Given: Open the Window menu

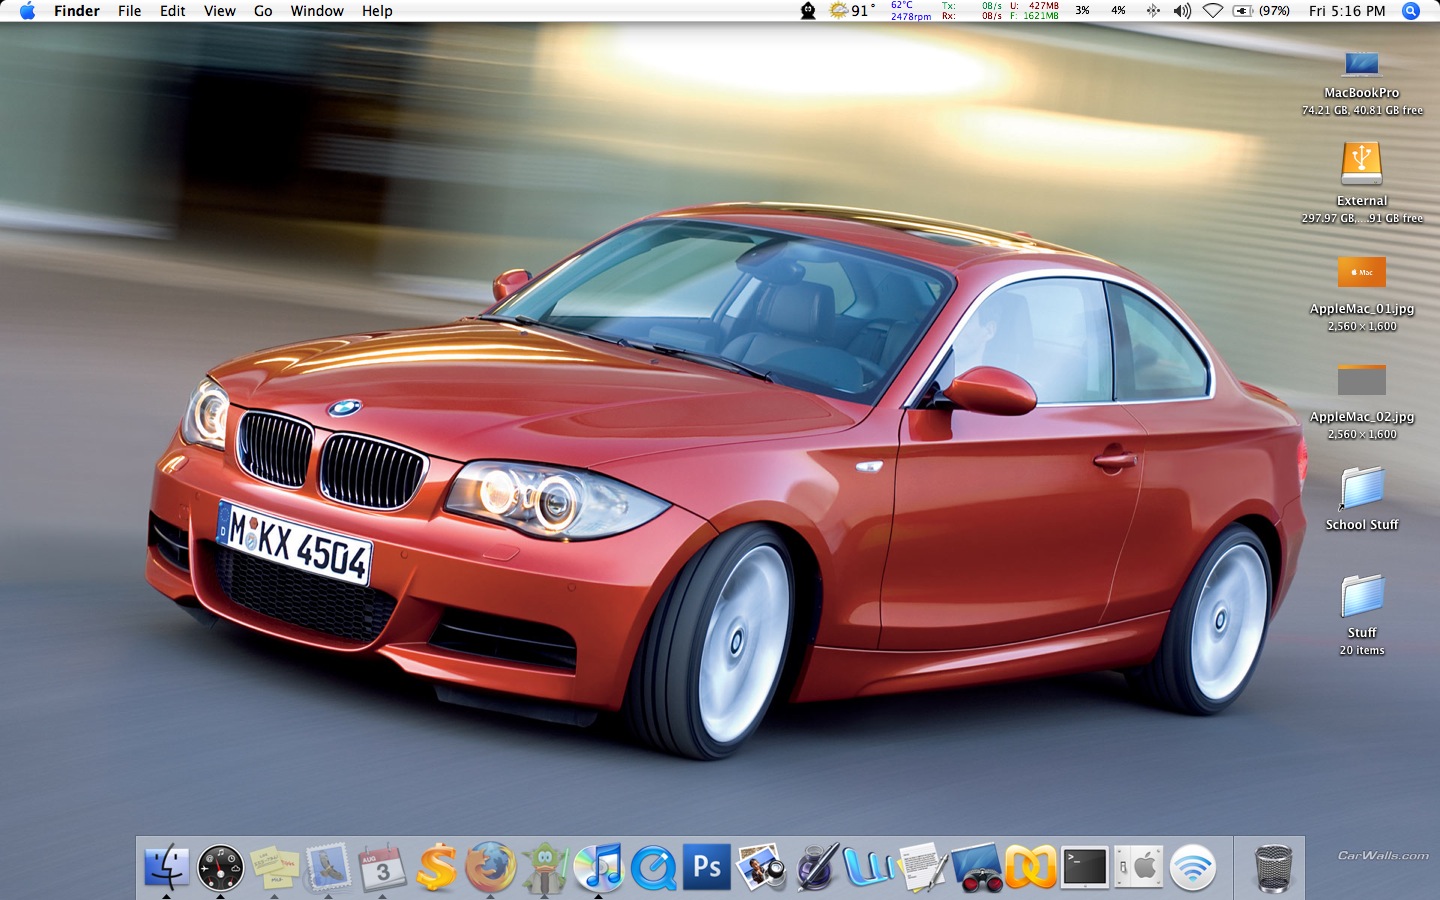Looking at the screenshot, I should pyautogui.click(x=317, y=11).
